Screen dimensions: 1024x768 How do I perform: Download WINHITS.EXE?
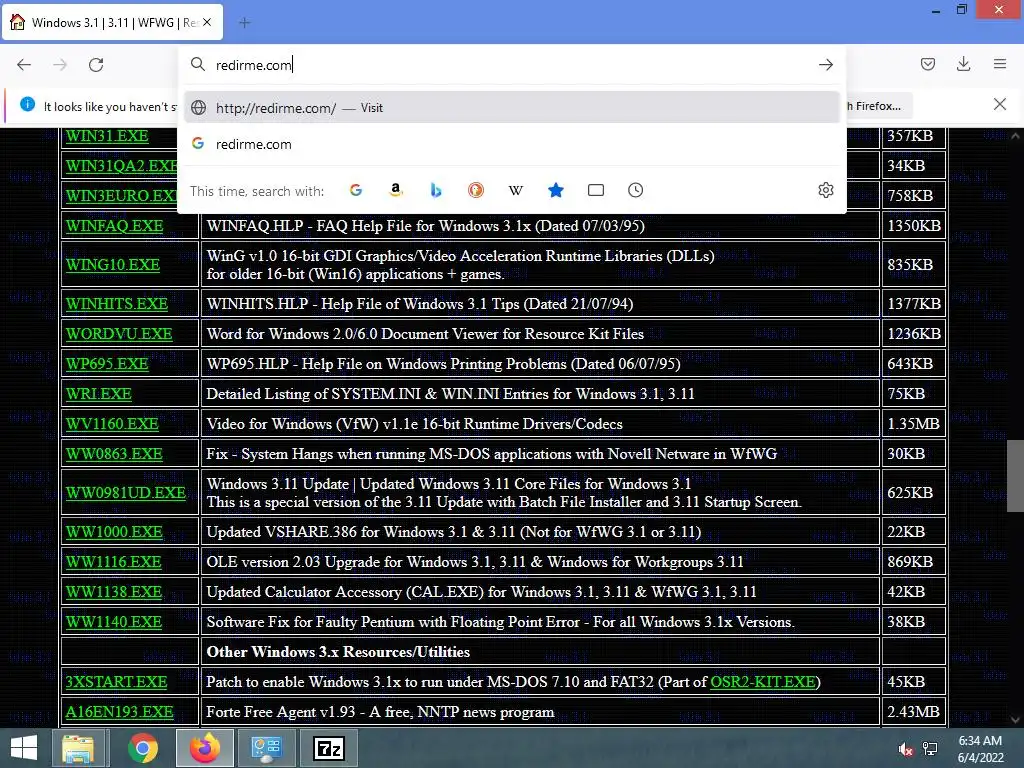tap(116, 304)
